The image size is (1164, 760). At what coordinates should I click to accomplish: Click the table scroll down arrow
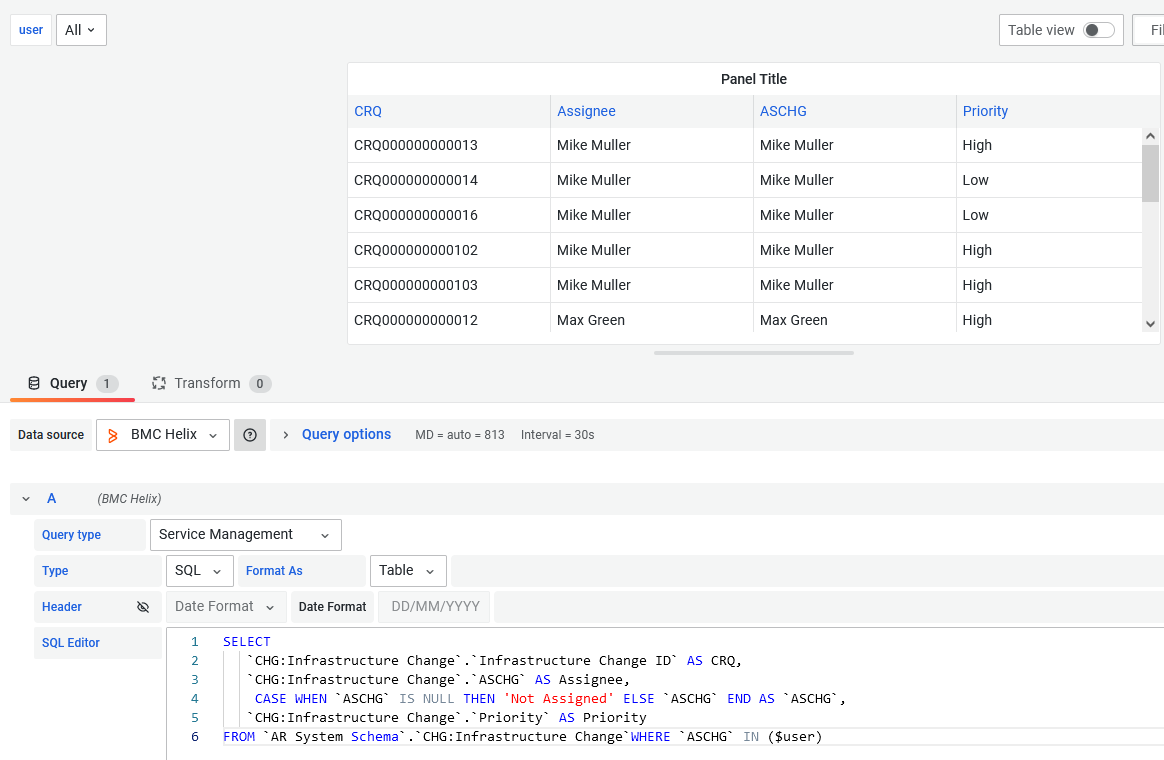click(1151, 324)
